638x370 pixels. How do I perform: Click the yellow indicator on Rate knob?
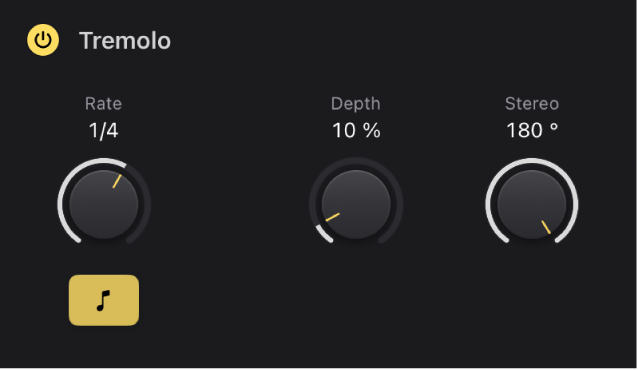(x=117, y=182)
